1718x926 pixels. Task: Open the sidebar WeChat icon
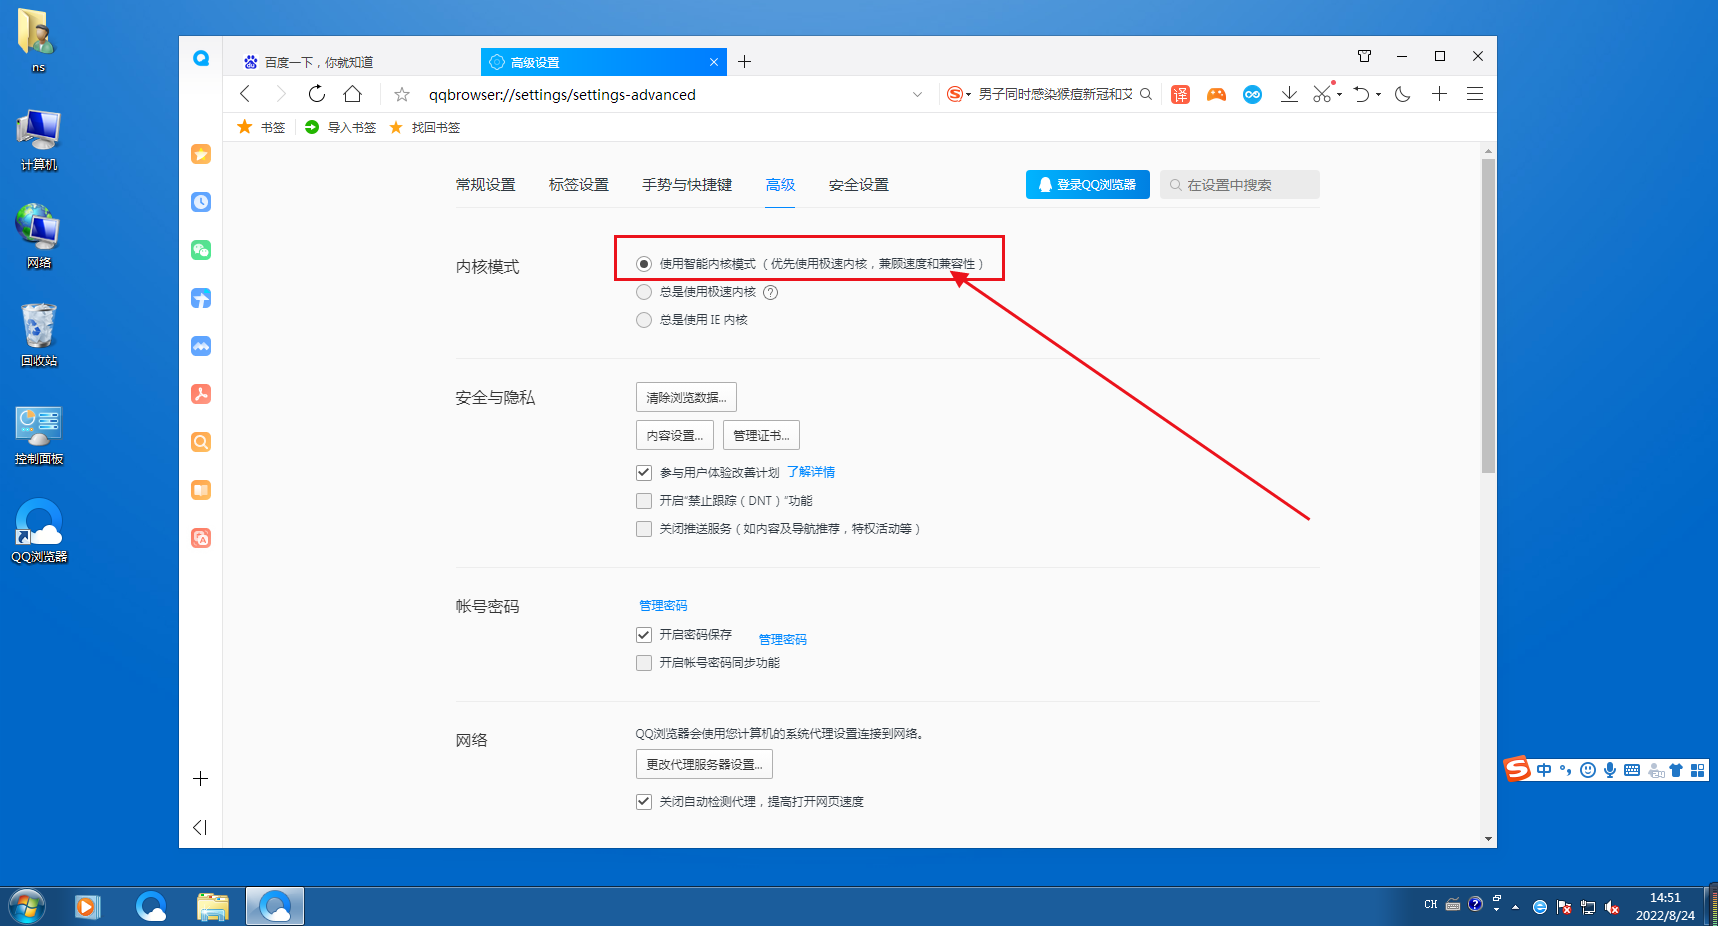point(201,250)
